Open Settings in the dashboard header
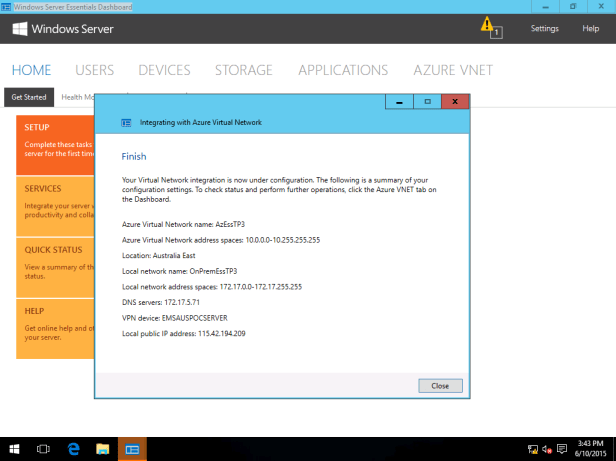616x461 pixels. [544, 28]
